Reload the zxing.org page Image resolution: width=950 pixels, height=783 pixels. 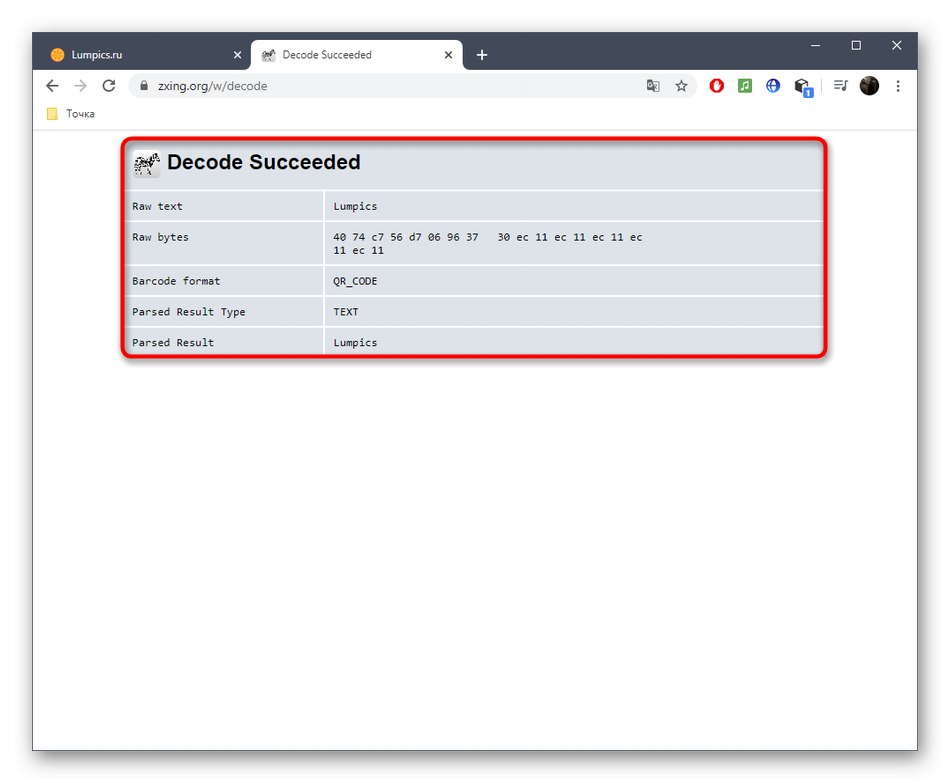click(x=109, y=86)
